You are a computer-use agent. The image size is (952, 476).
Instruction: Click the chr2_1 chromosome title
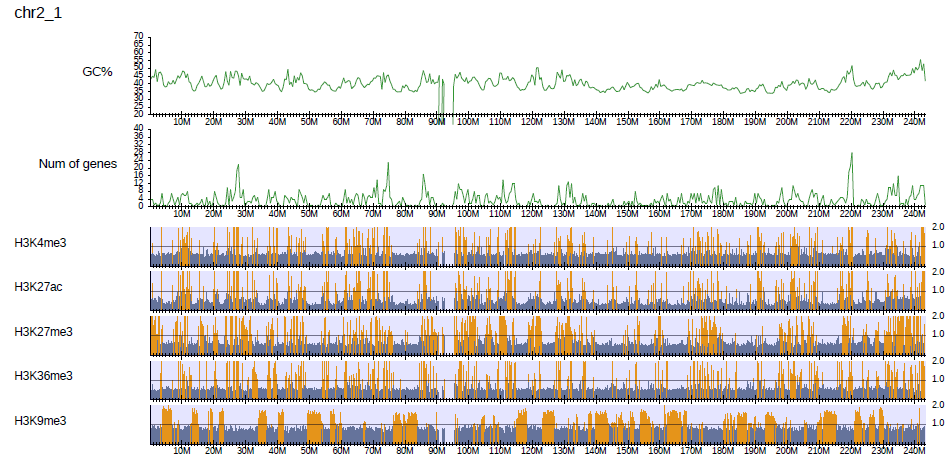(38, 13)
